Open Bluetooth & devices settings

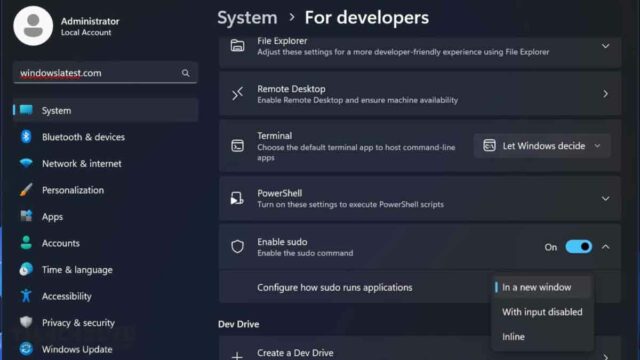106,137
